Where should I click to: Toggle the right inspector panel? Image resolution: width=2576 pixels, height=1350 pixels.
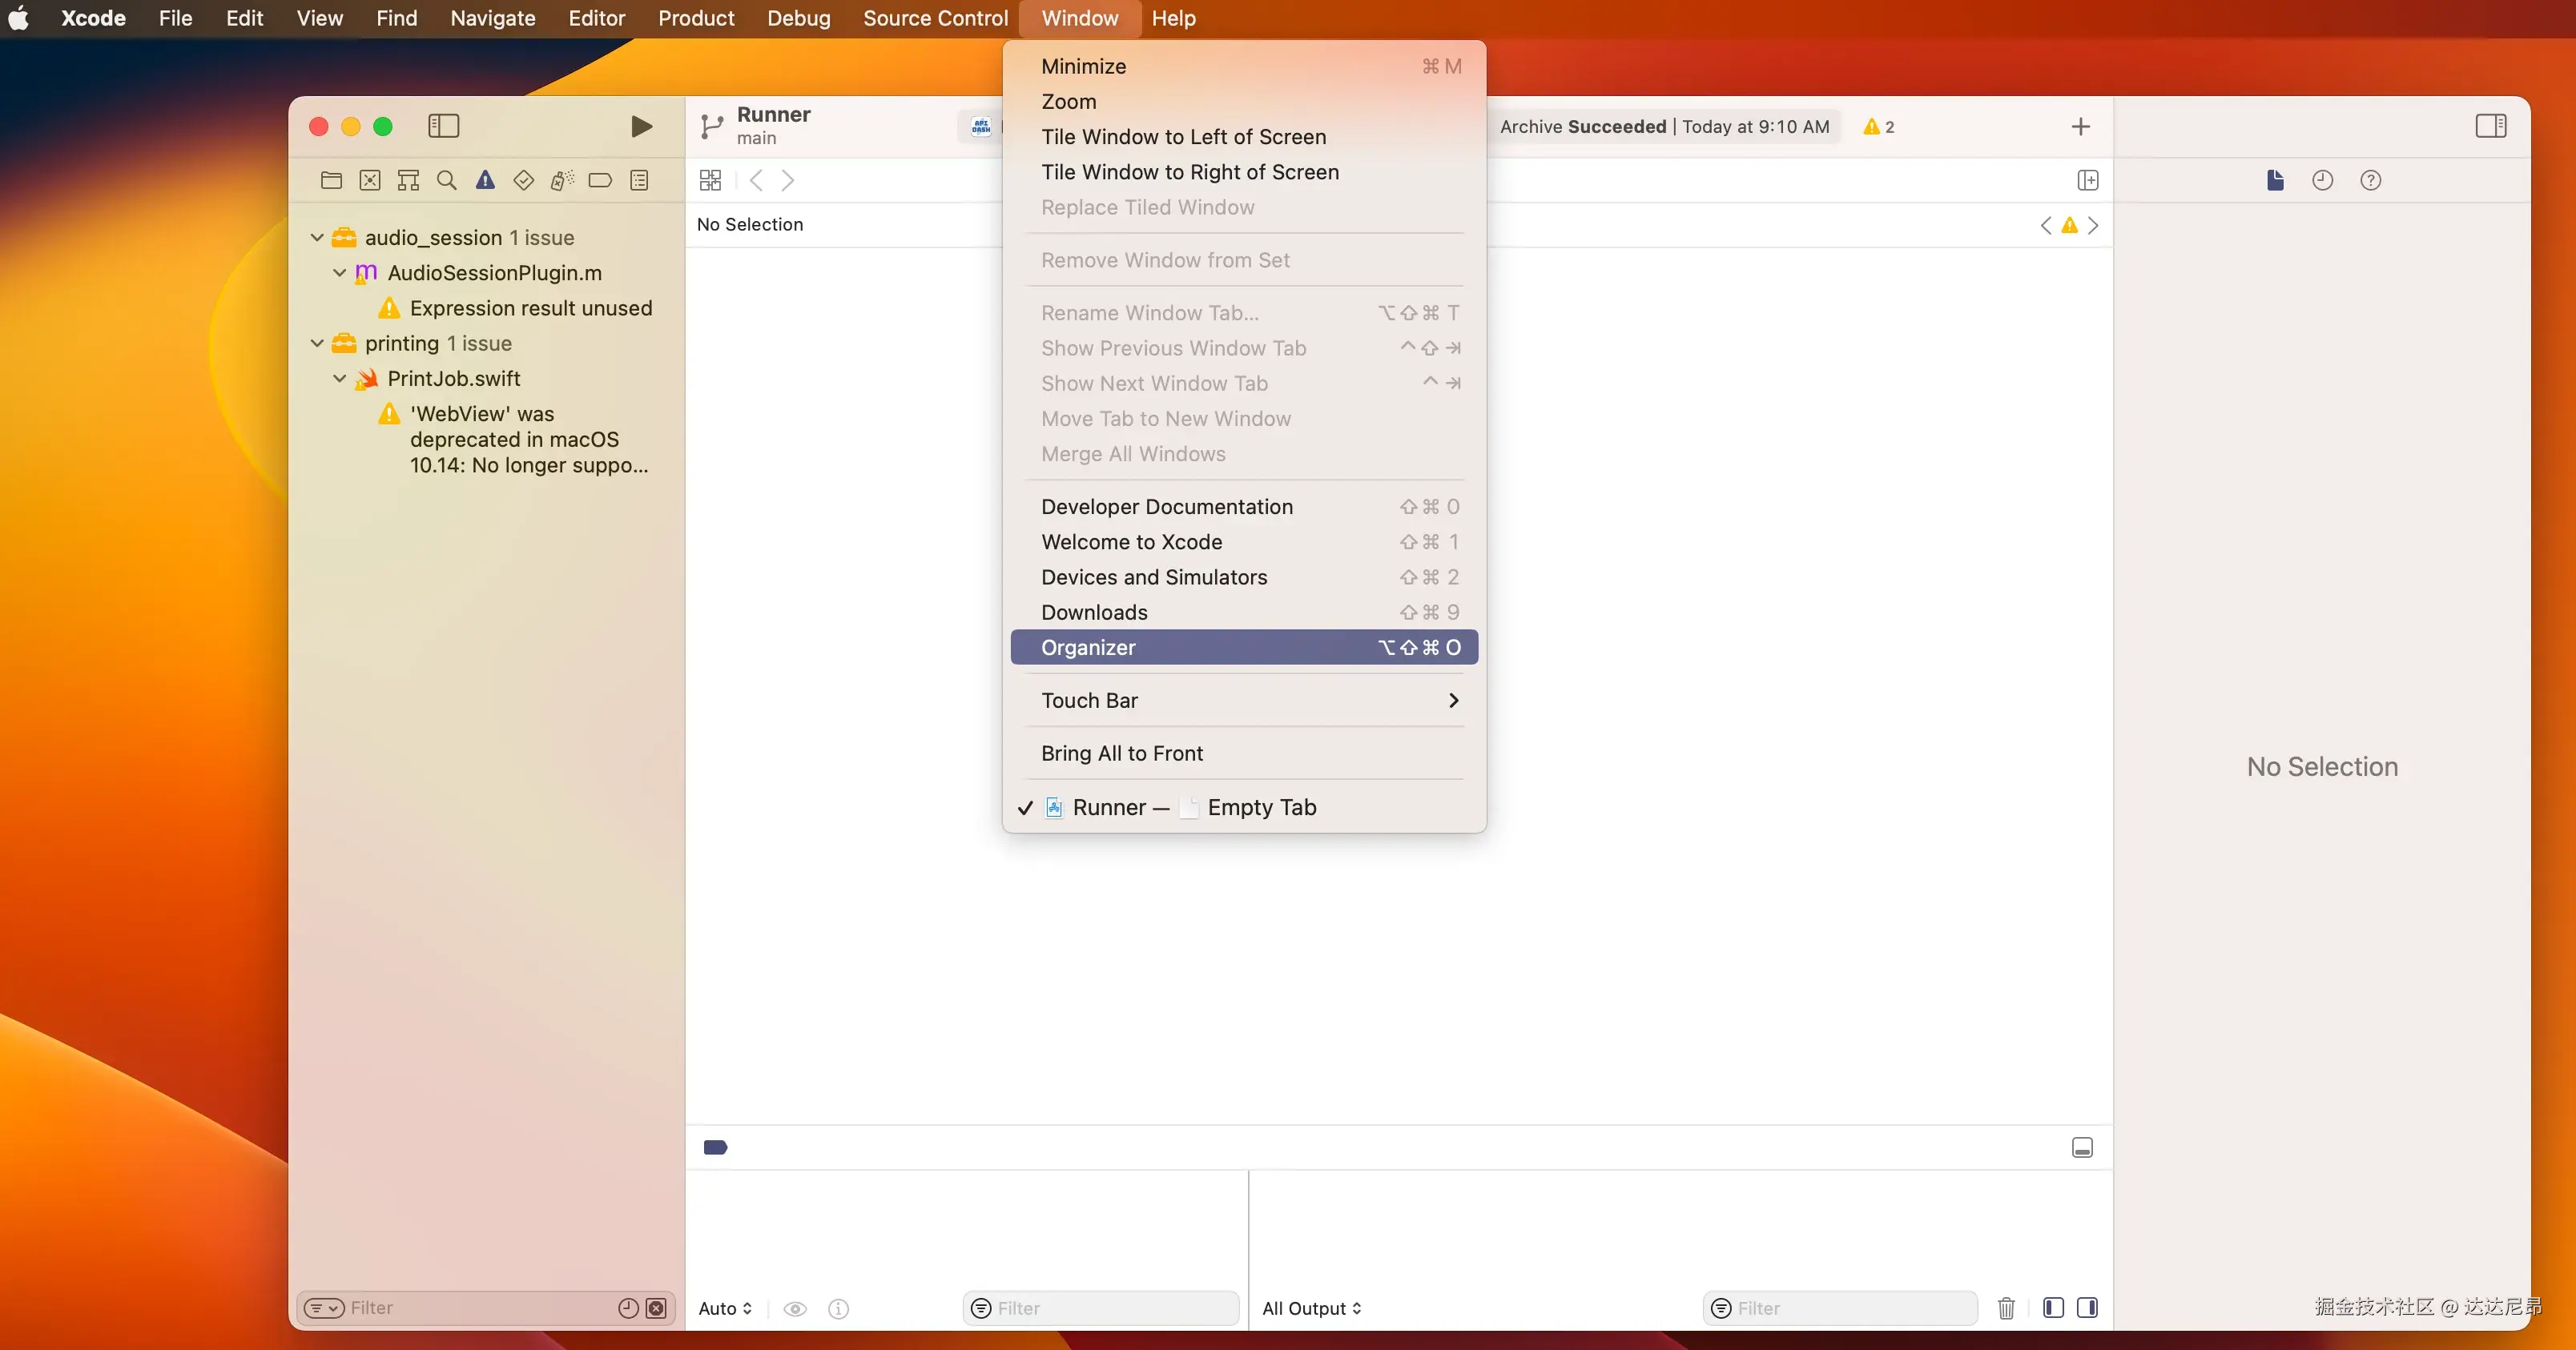2490,126
